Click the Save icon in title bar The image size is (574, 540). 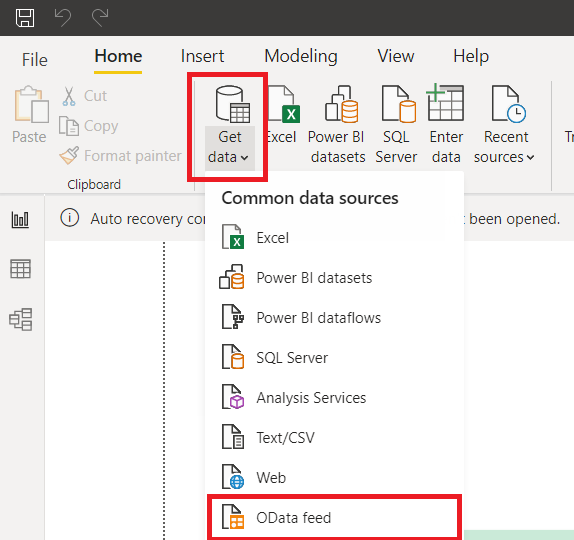click(25, 18)
